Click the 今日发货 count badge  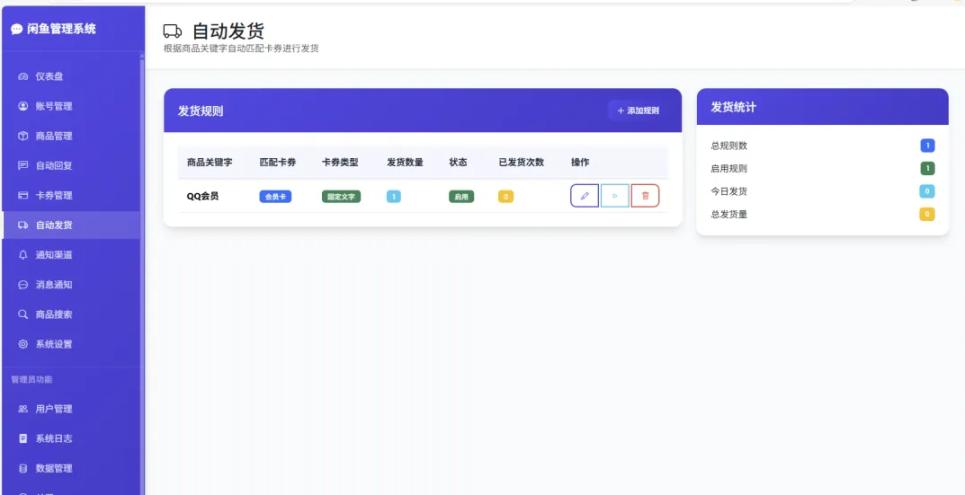[x=927, y=191]
